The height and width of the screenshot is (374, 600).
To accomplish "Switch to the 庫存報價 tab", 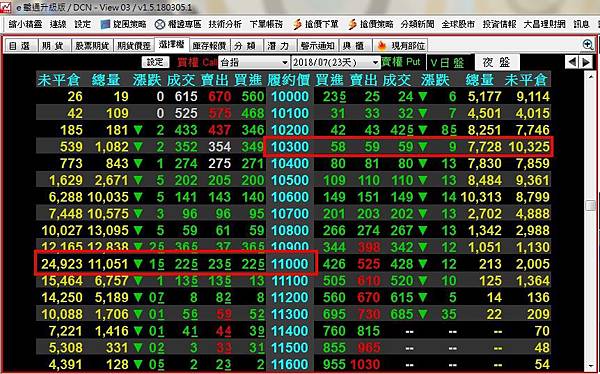I will [210, 46].
